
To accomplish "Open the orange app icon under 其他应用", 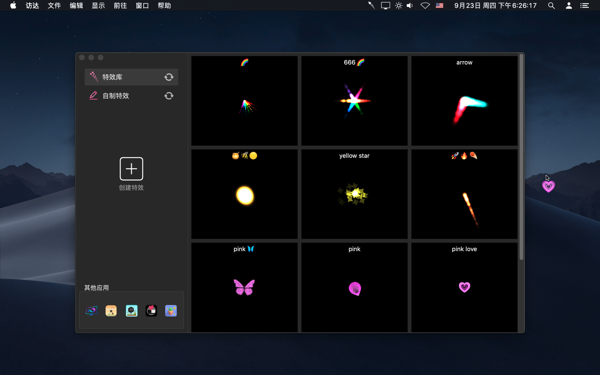I will (111, 310).
